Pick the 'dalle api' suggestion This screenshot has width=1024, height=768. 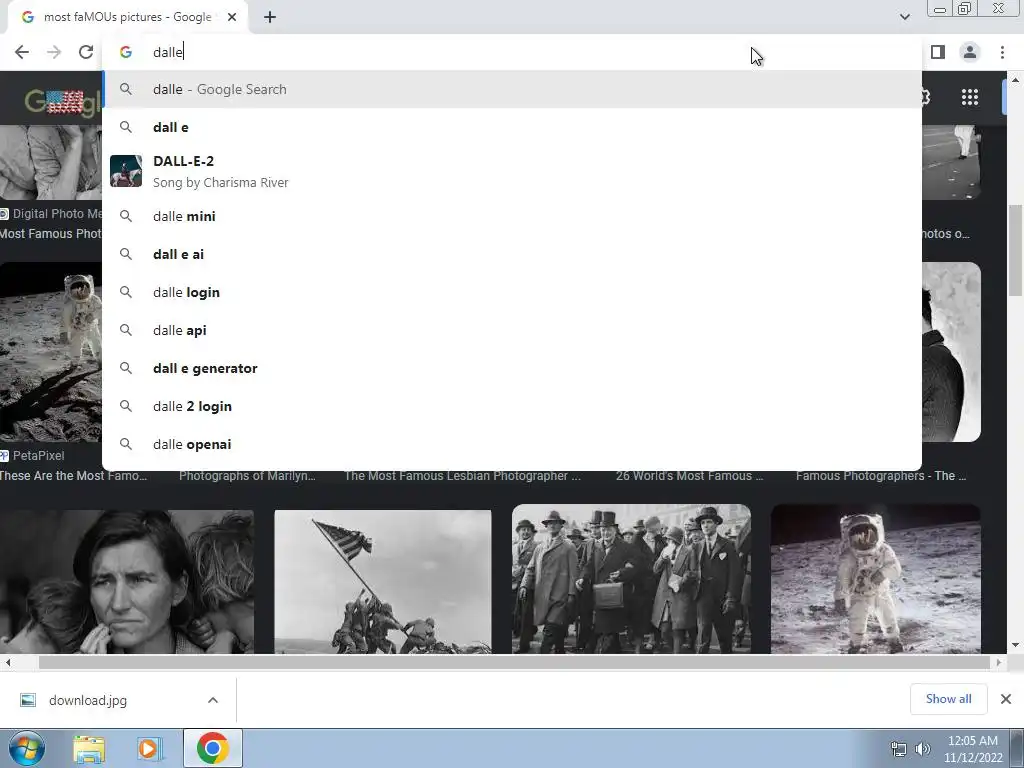[x=512, y=330]
